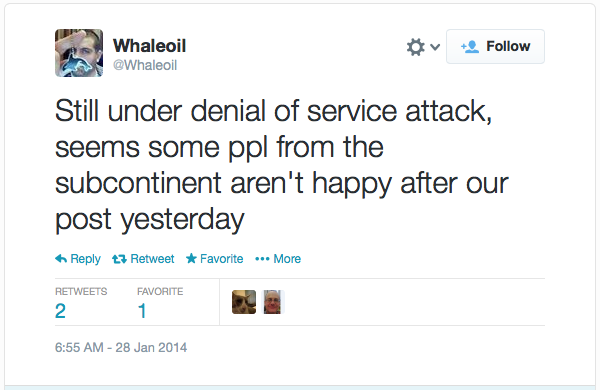Follow the Whaleoil account
Screen dimensions: 600x390
click(x=495, y=46)
